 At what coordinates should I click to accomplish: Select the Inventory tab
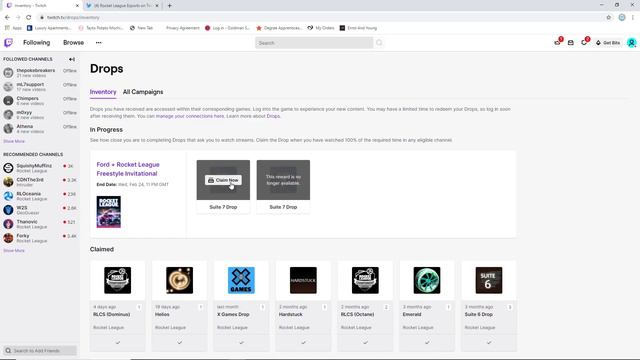(103, 92)
